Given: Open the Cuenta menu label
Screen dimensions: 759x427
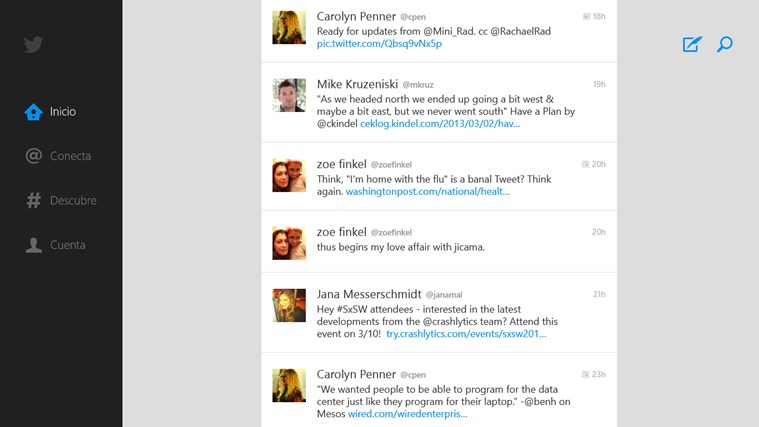Looking at the screenshot, I should click(x=68, y=245).
